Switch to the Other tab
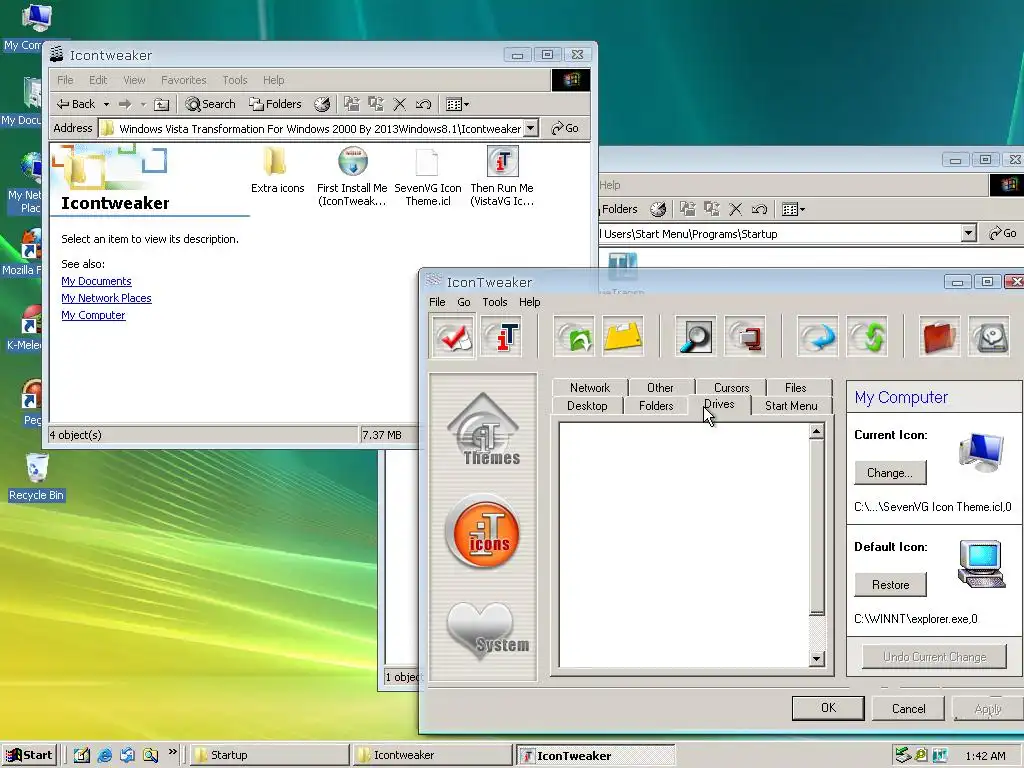Viewport: 1024px width, 768px height. 660,387
